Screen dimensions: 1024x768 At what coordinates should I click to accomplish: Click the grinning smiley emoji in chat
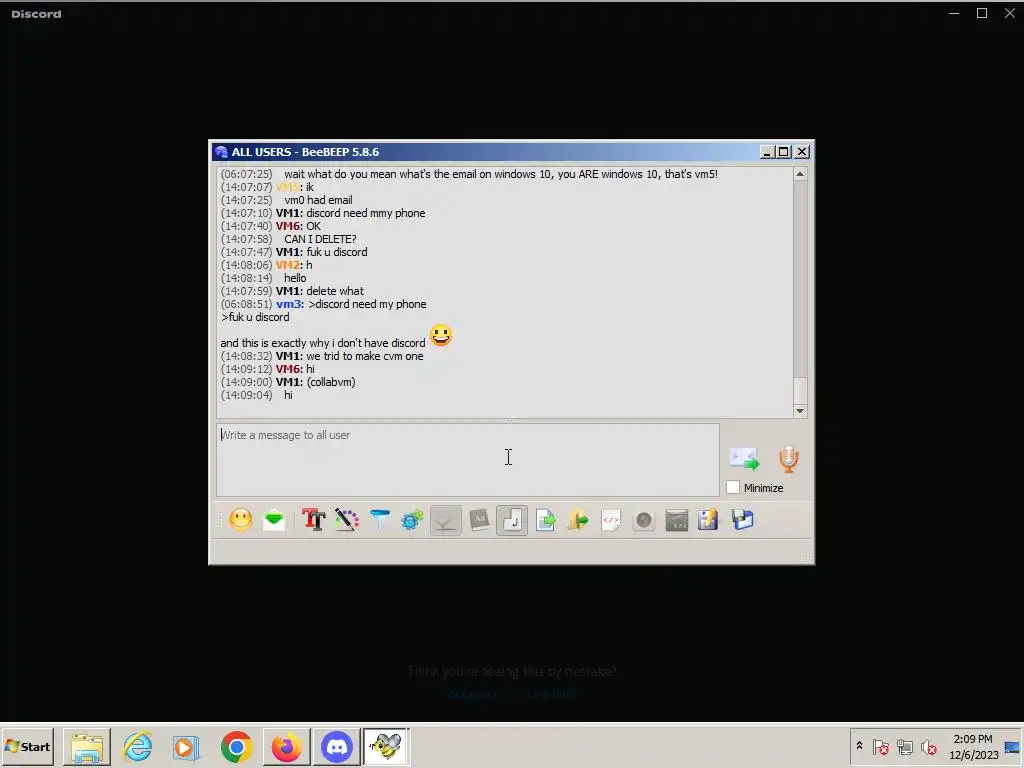[441, 335]
